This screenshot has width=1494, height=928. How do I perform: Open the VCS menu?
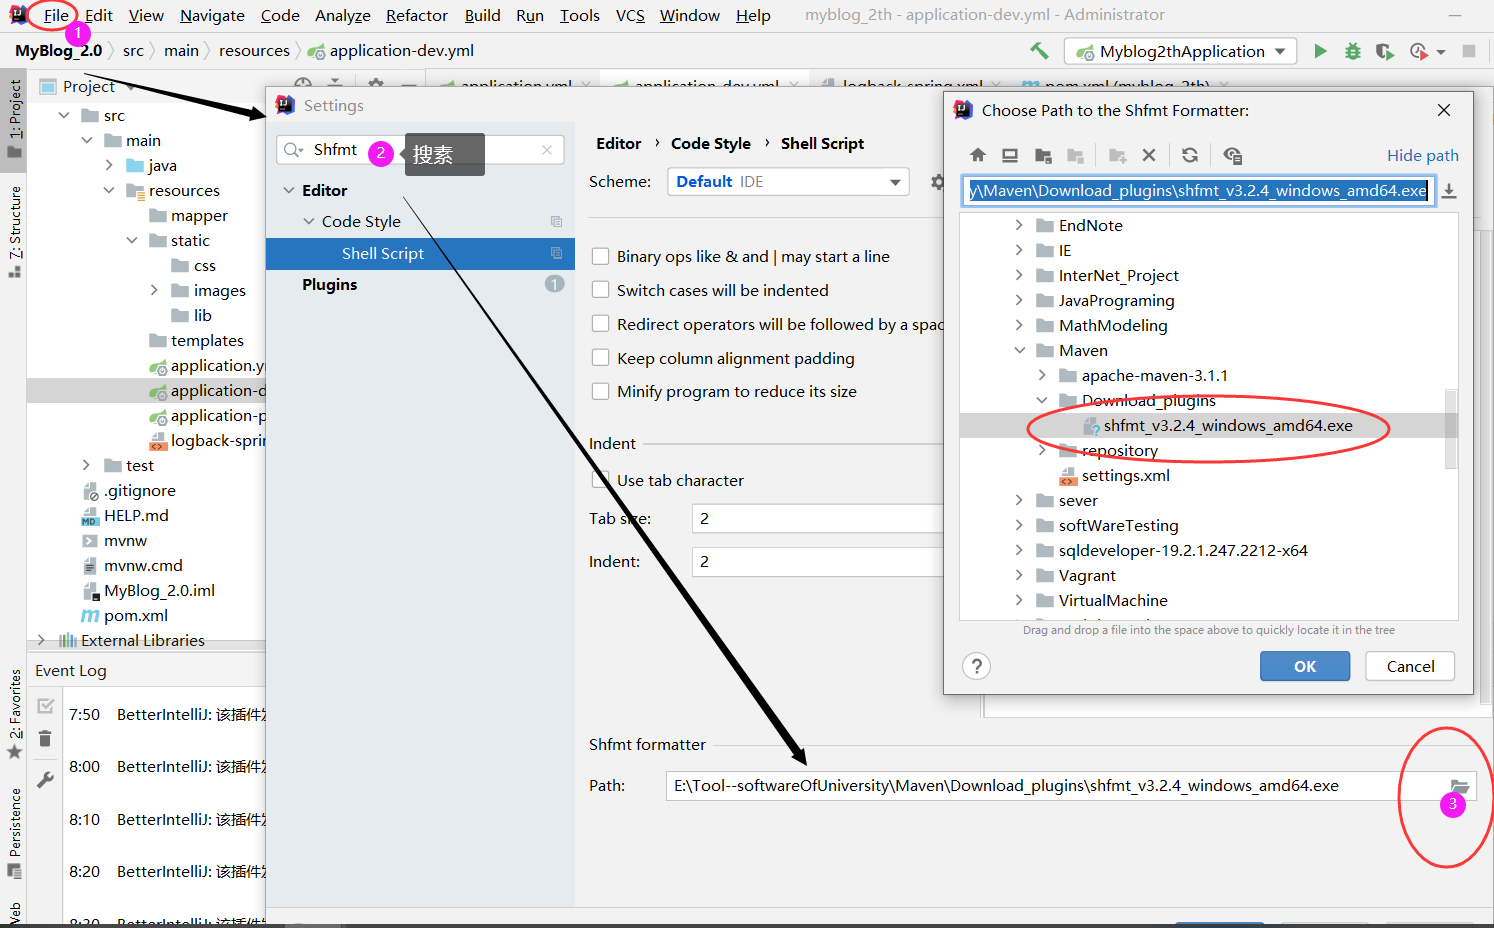point(632,15)
